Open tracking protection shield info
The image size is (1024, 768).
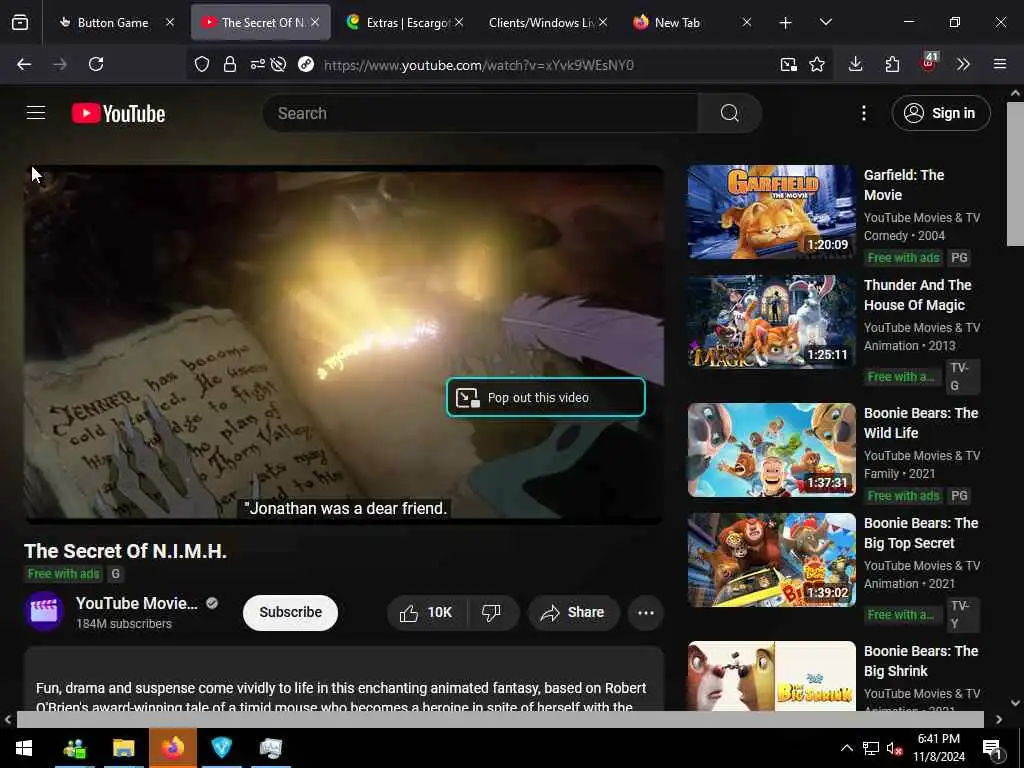(x=202, y=64)
